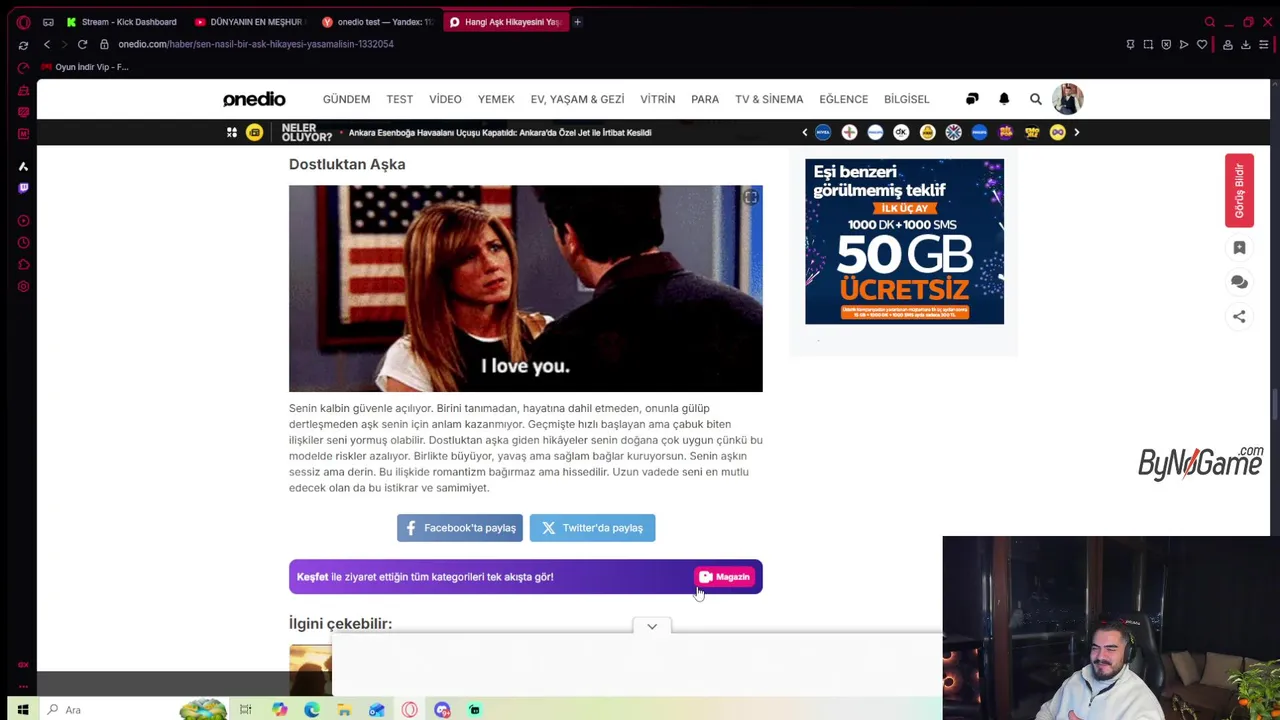Image resolution: width=1280 pixels, height=720 pixels.
Task: Open onedio notifications bell
Action: coord(1004,99)
